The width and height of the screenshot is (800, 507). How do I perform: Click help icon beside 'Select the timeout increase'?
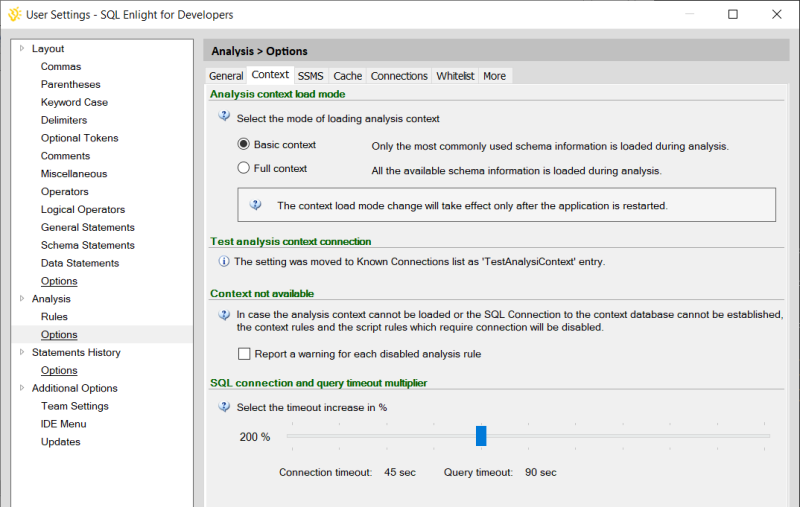click(x=224, y=407)
